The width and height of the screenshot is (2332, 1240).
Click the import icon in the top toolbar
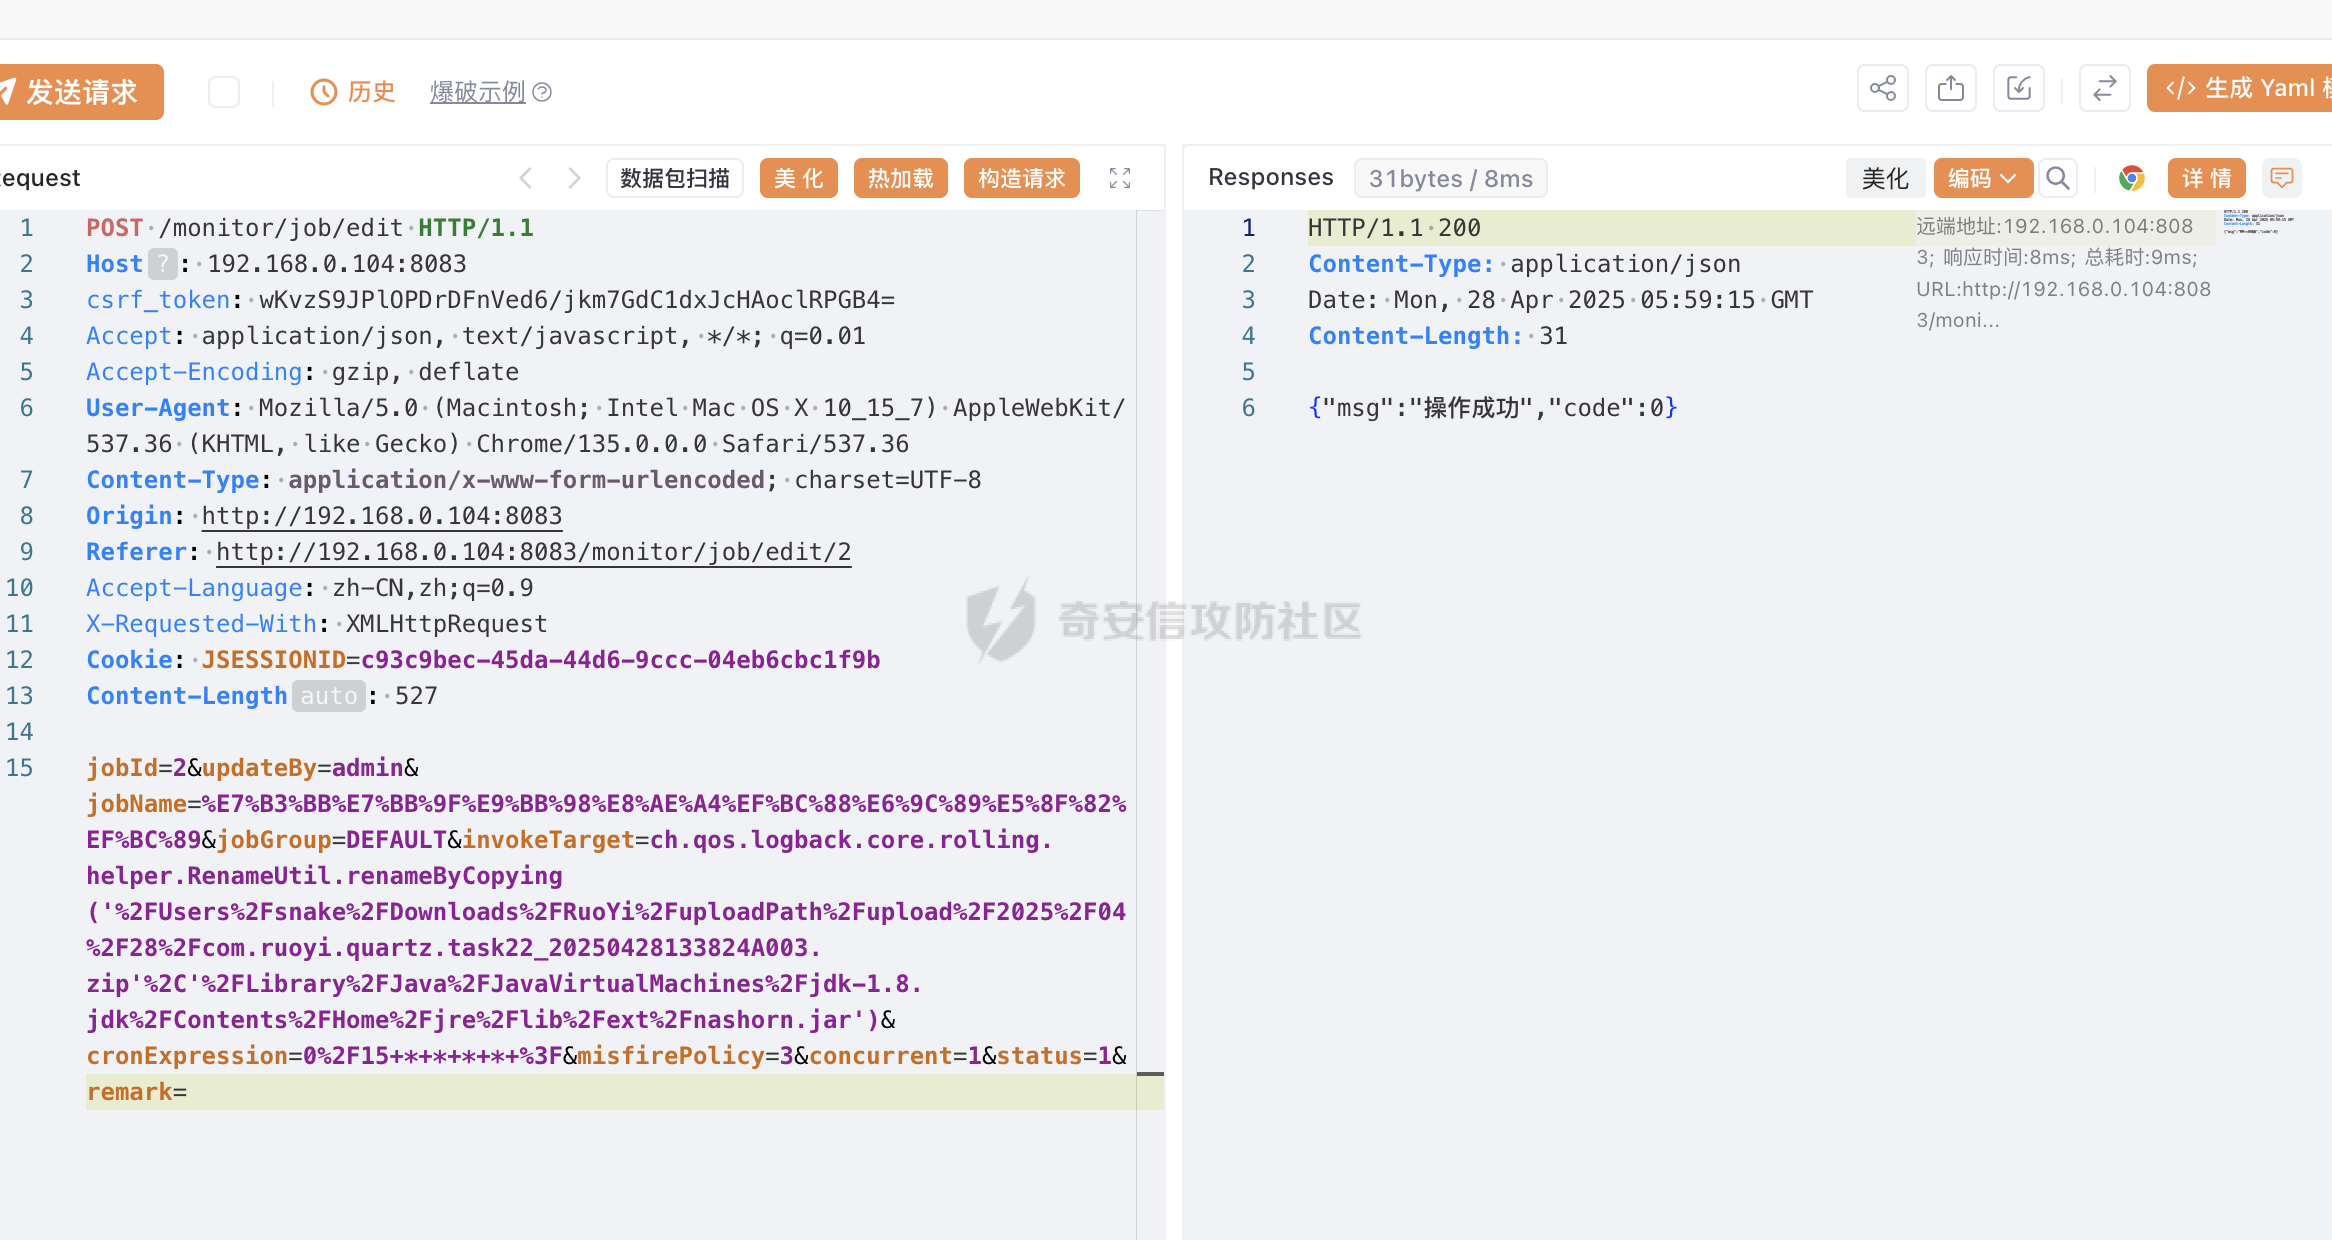(2018, 89)
